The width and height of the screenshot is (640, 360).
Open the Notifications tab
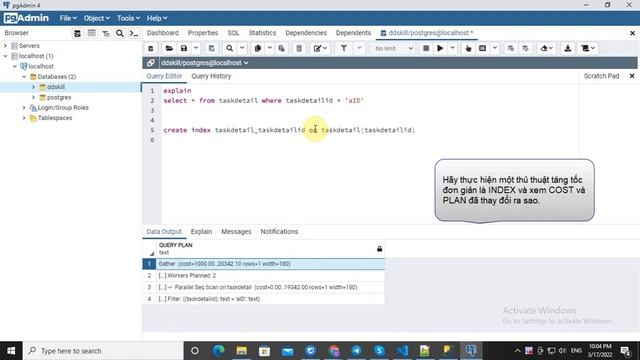(x=279, y=232)
